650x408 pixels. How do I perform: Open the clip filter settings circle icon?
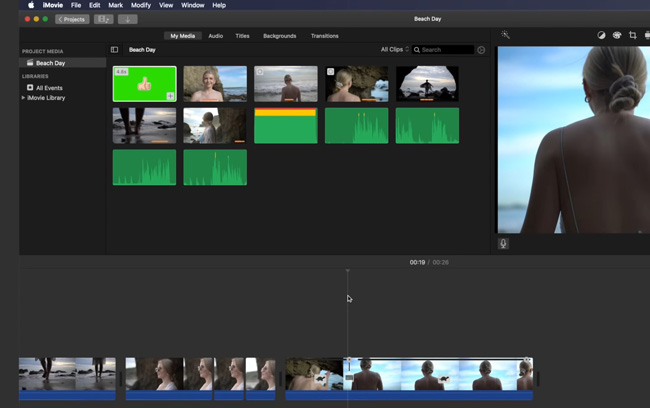pos(481,50)
